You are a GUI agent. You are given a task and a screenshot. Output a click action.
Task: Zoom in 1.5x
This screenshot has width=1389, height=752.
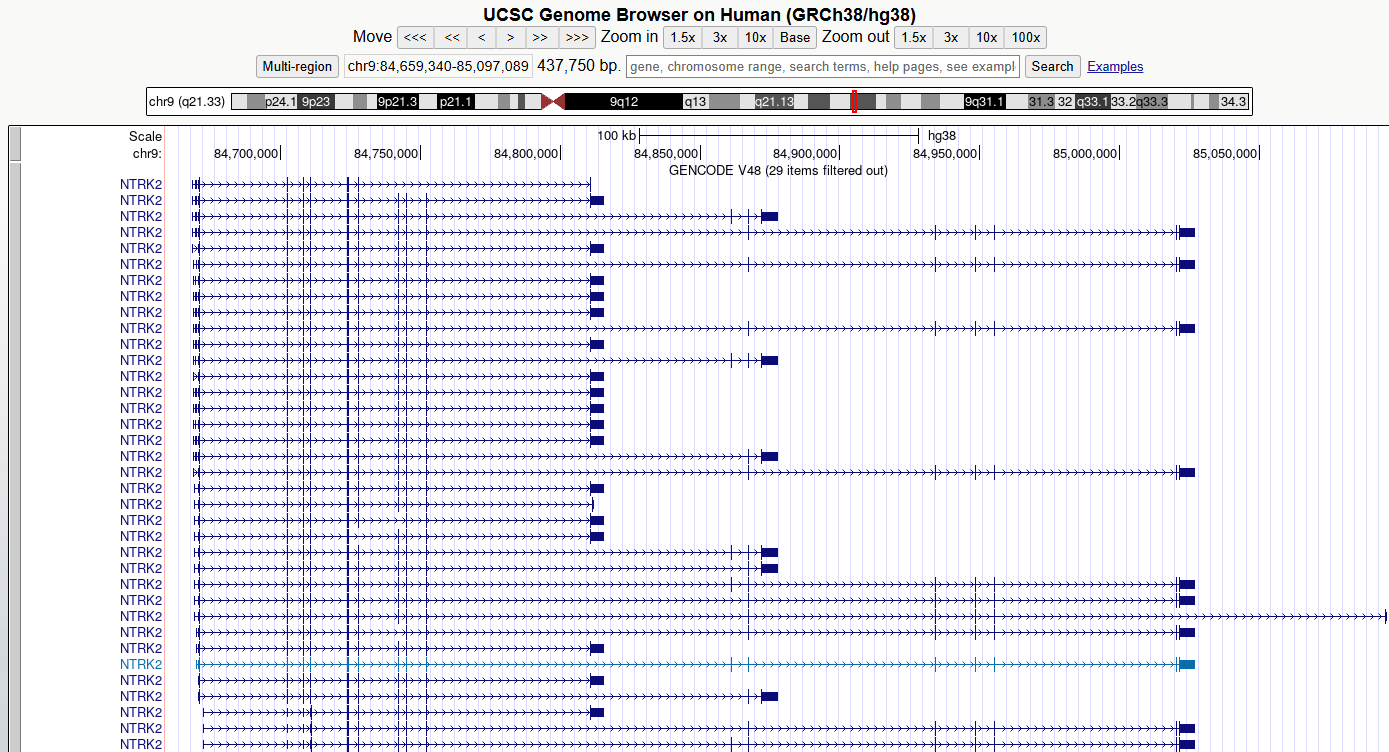(682, 38)
